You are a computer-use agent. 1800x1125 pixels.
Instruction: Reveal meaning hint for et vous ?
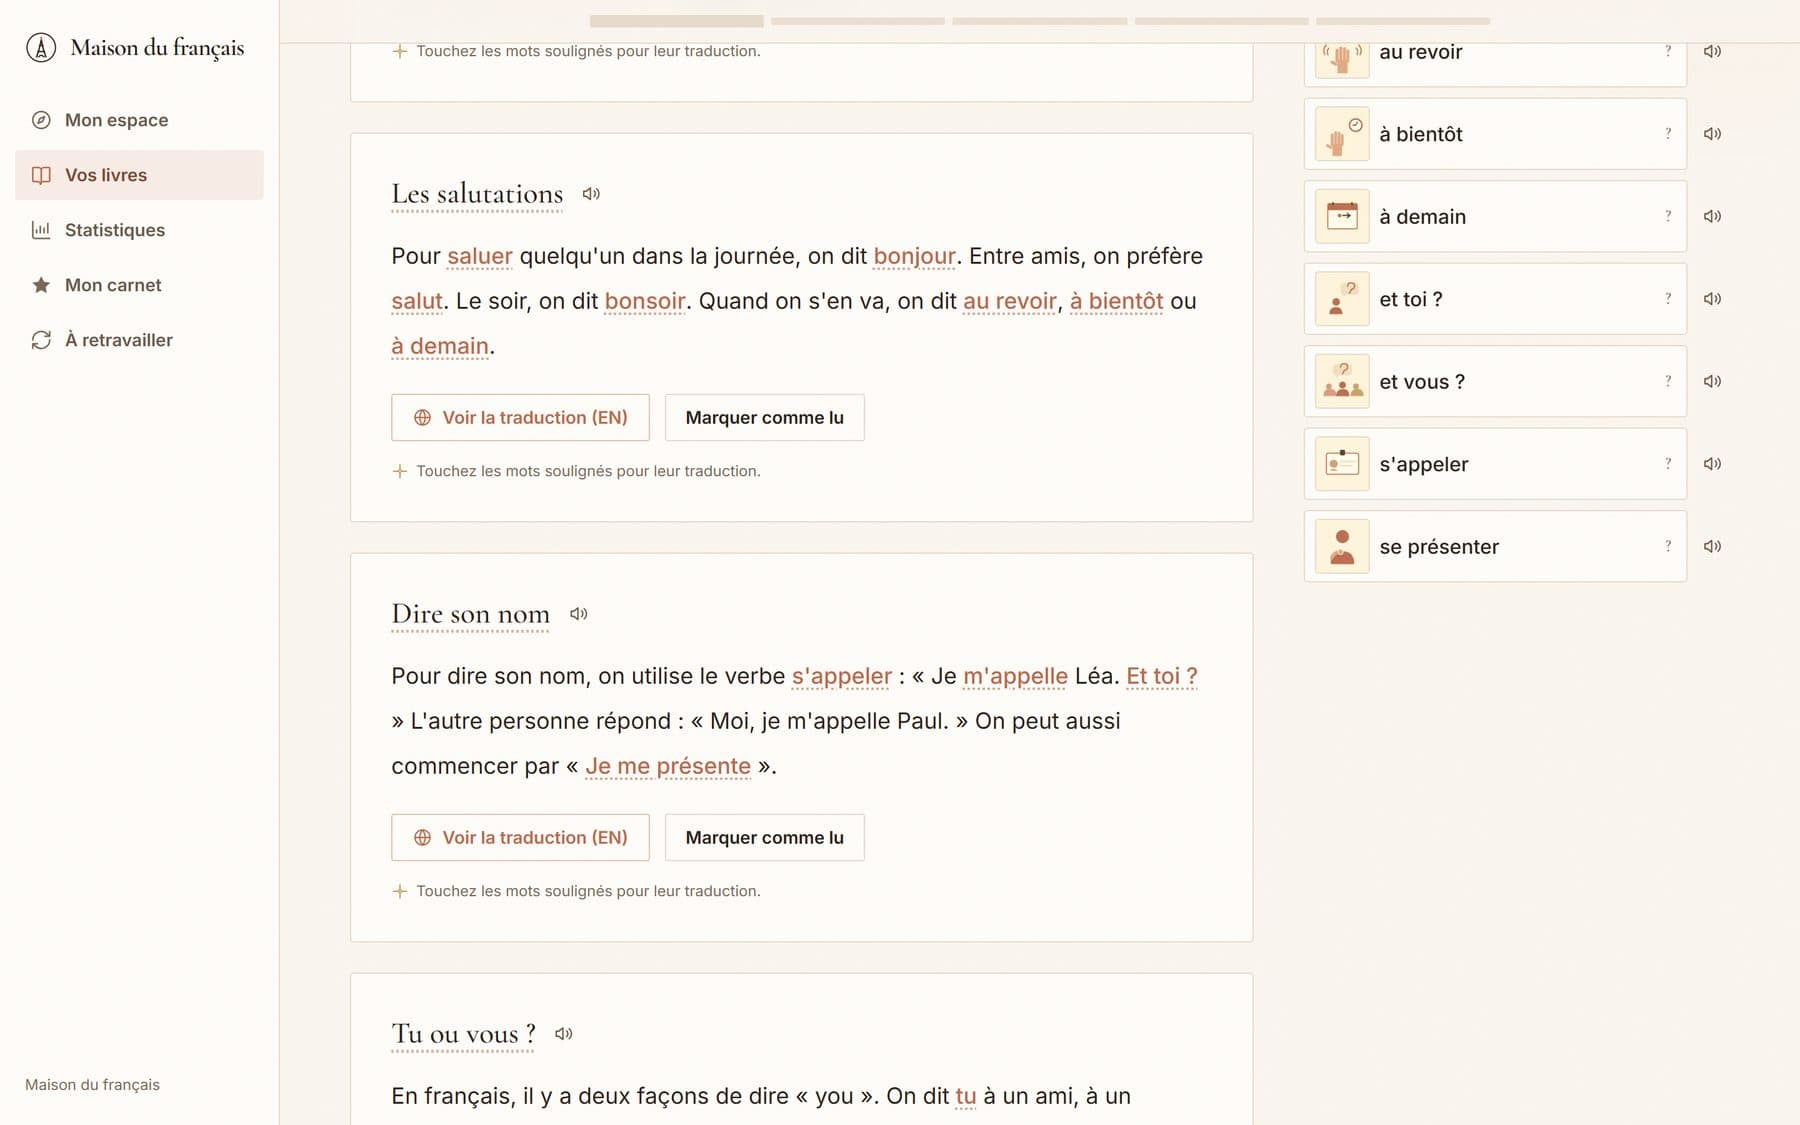[1668, 381]
